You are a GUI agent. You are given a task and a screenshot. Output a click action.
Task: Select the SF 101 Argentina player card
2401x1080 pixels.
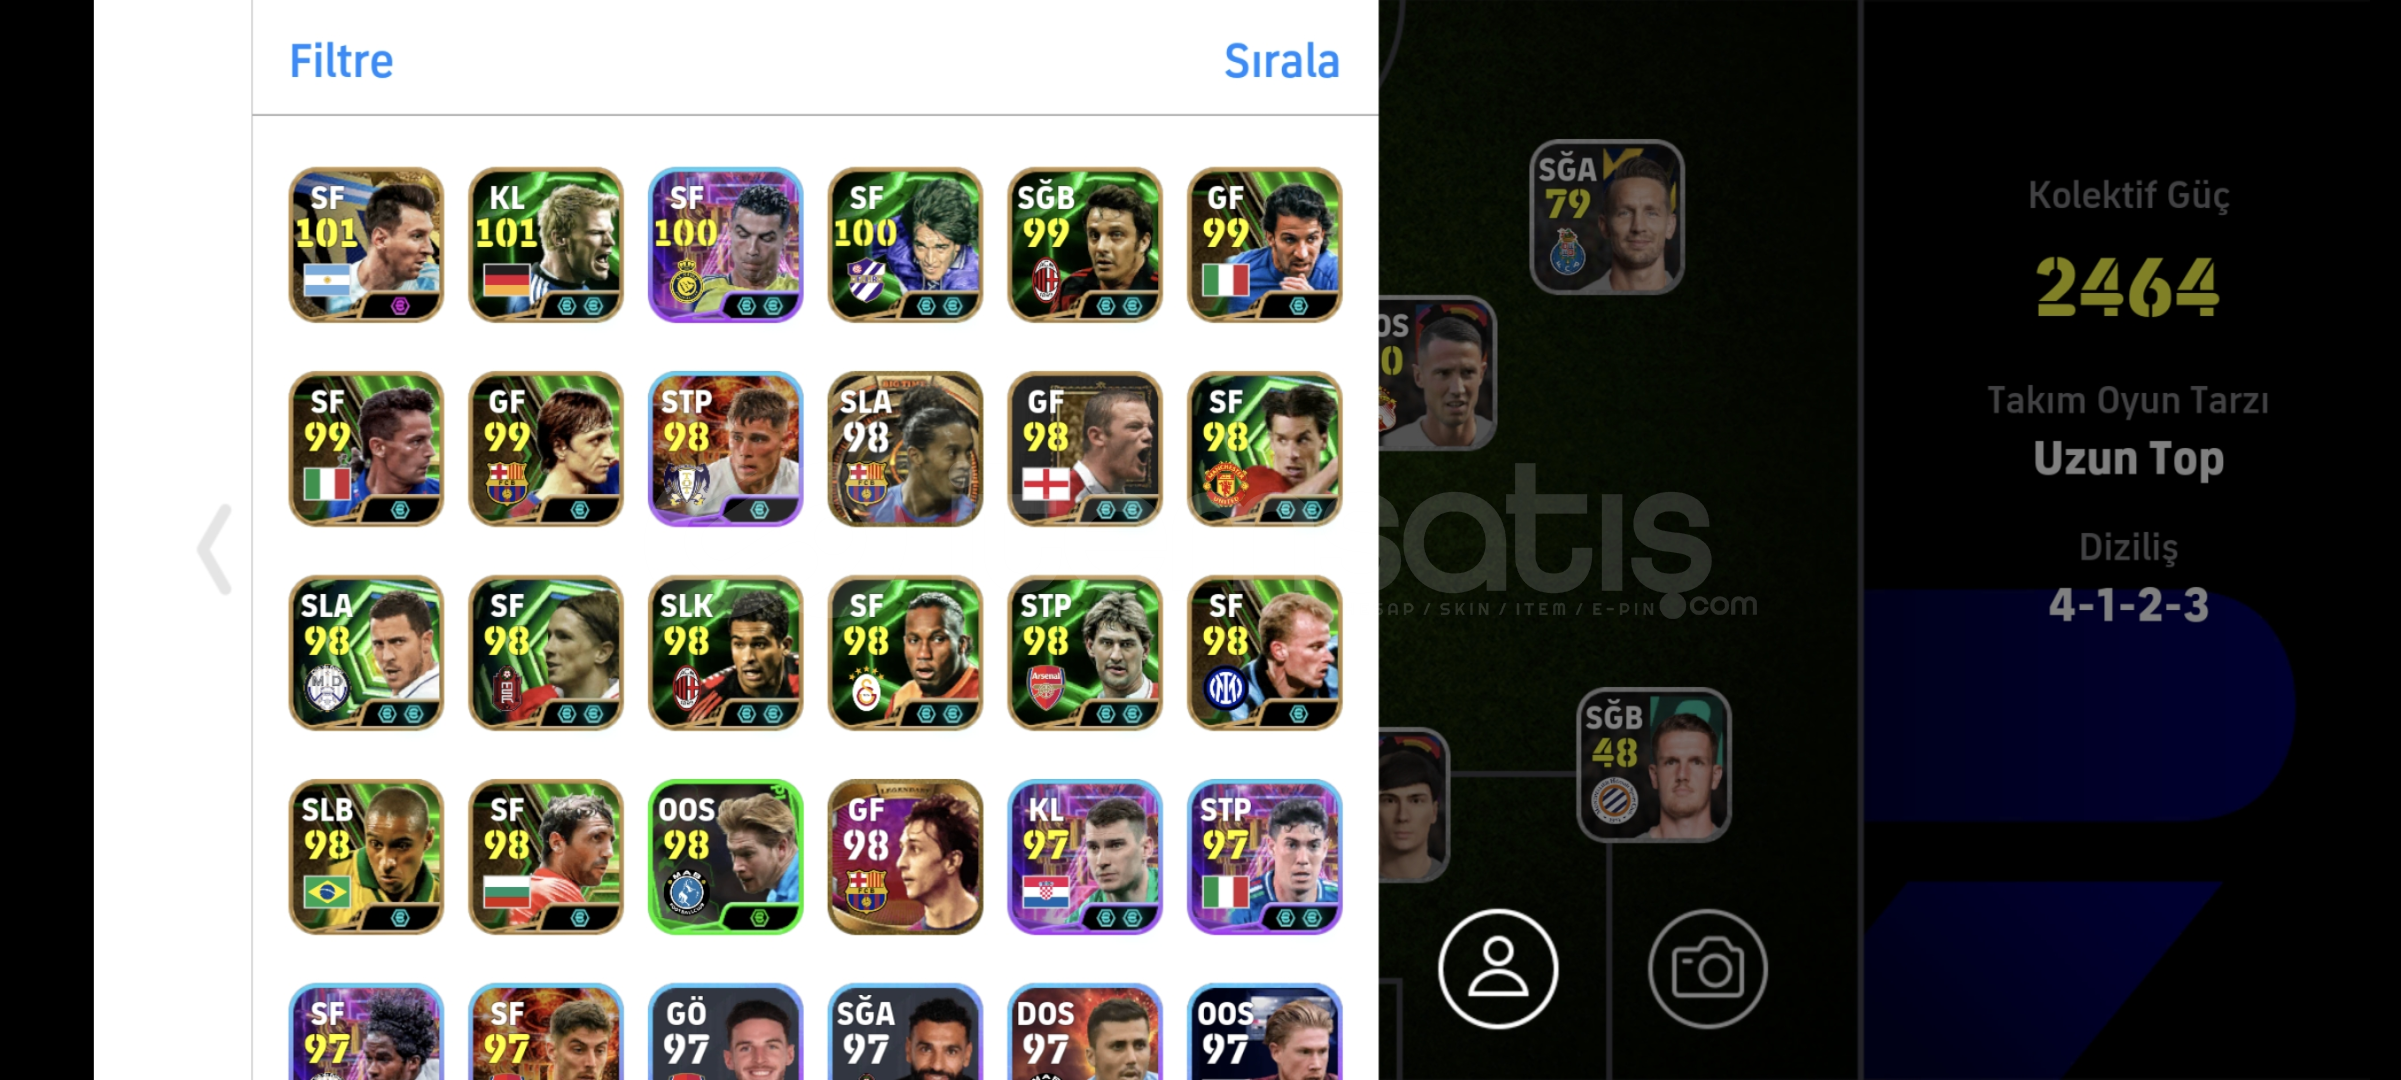point(366,245)
